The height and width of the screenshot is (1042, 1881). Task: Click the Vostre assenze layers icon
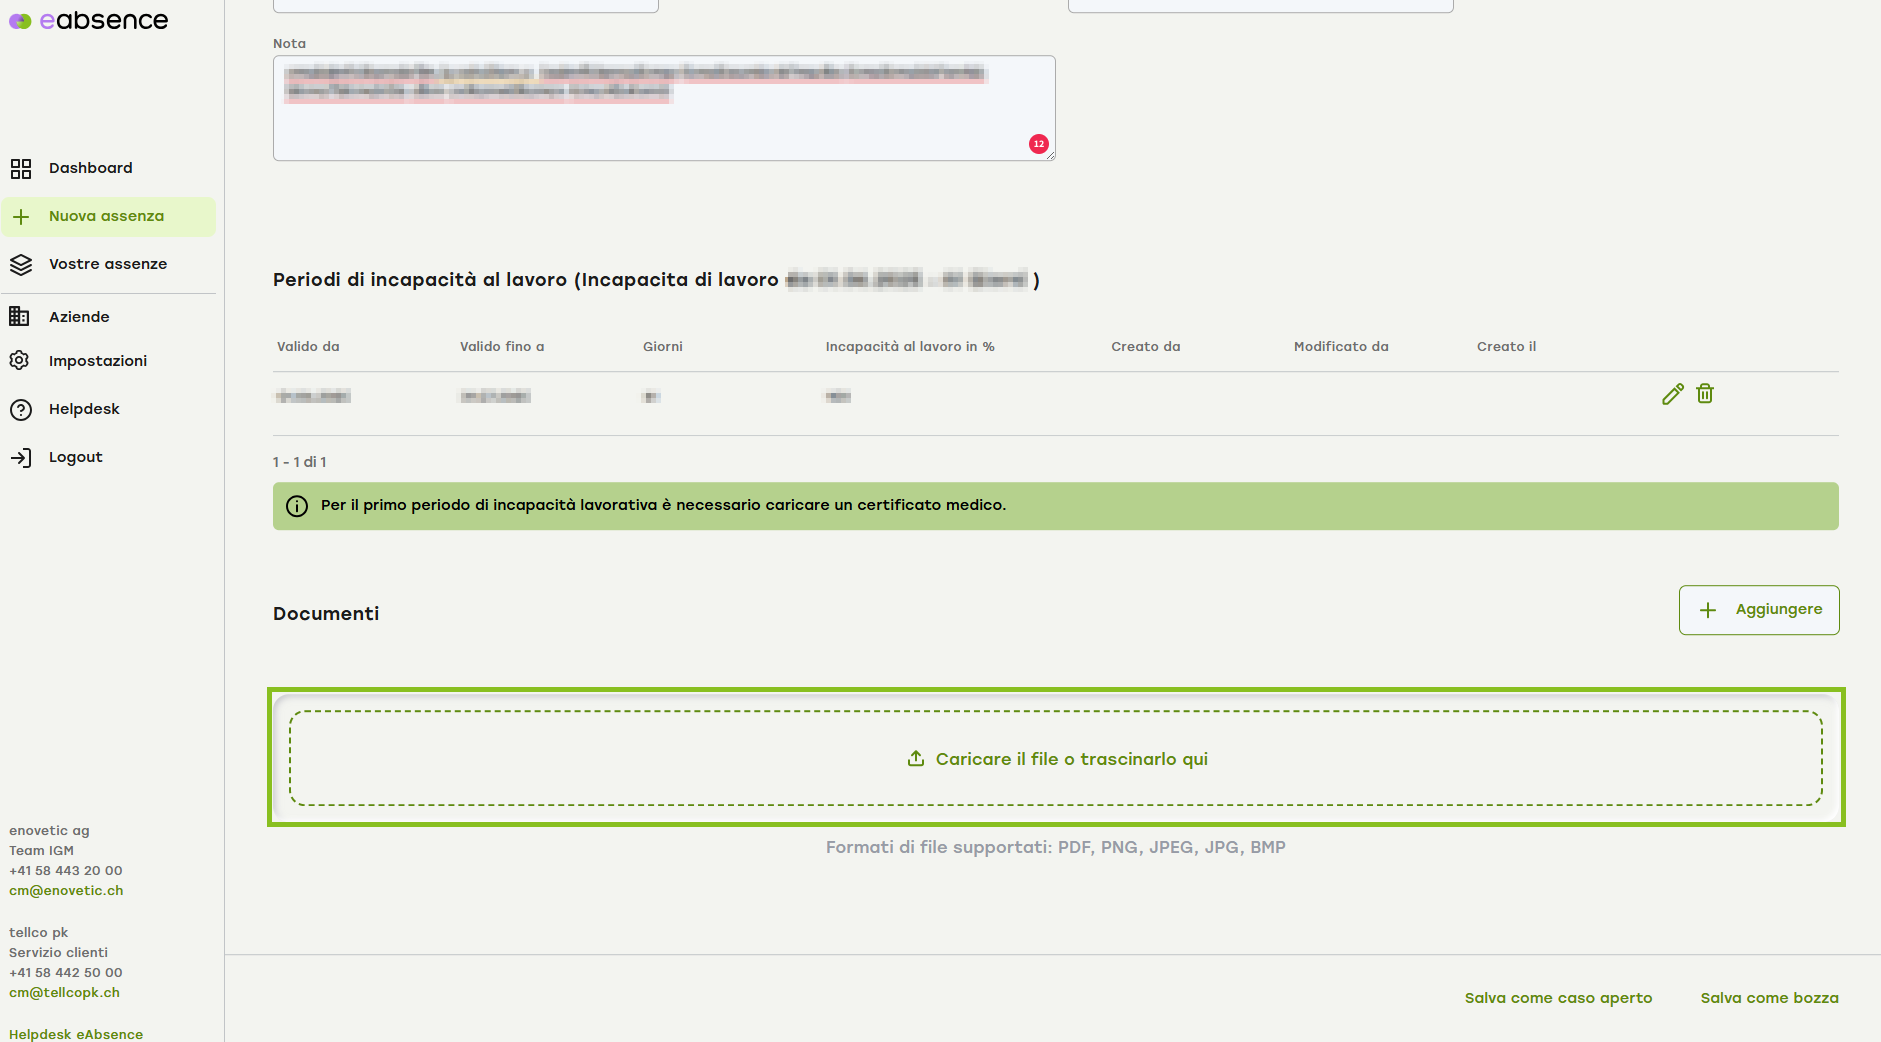click(x=21, y=264)
